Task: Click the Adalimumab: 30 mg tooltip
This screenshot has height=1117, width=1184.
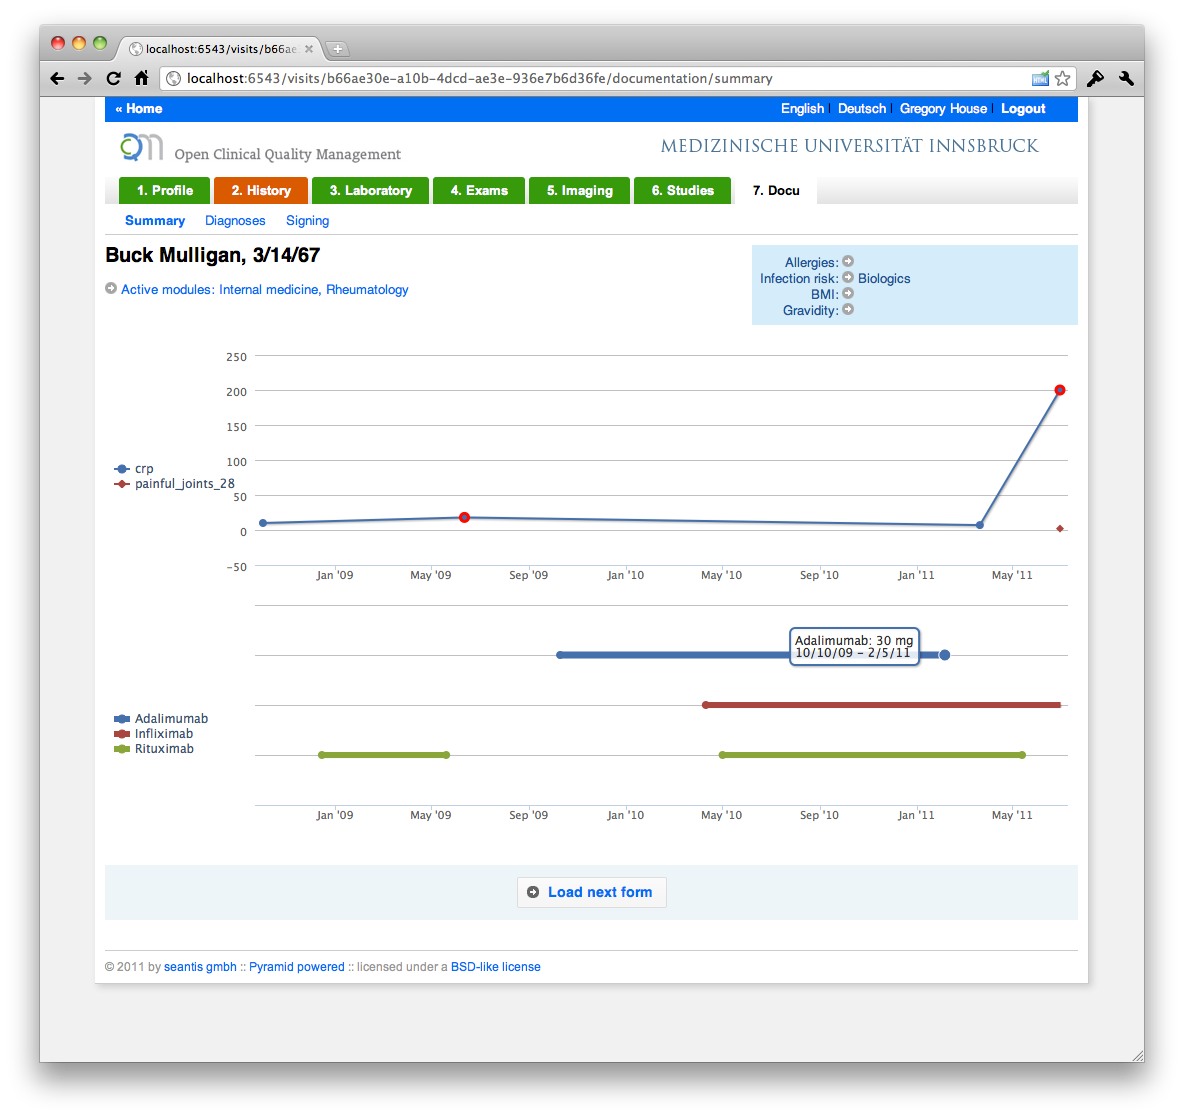Action: [854, 646]
